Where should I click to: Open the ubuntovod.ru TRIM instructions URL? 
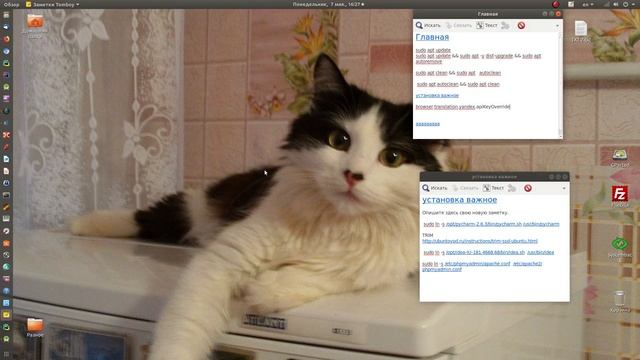480,241
